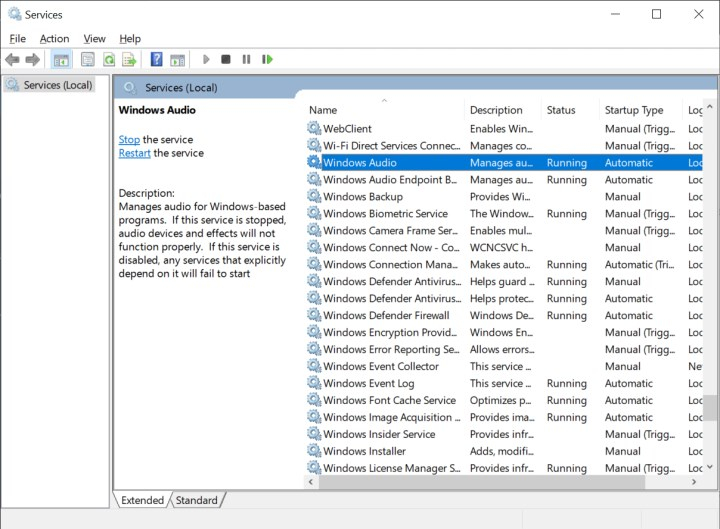Click the Show/Hide Console Tree toolbar icon
The width and height of the screenshot is (720, 529).
62,60
